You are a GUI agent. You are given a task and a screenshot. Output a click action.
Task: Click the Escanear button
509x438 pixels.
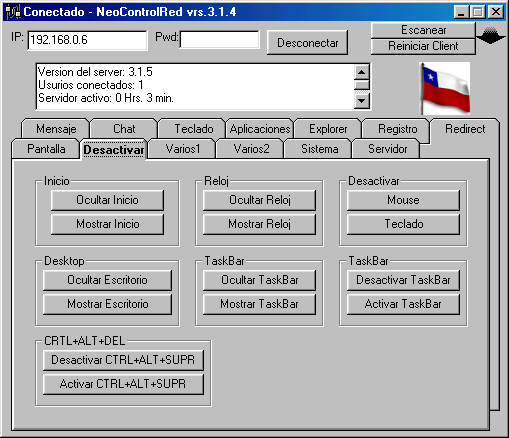click(x=423, y=30)
